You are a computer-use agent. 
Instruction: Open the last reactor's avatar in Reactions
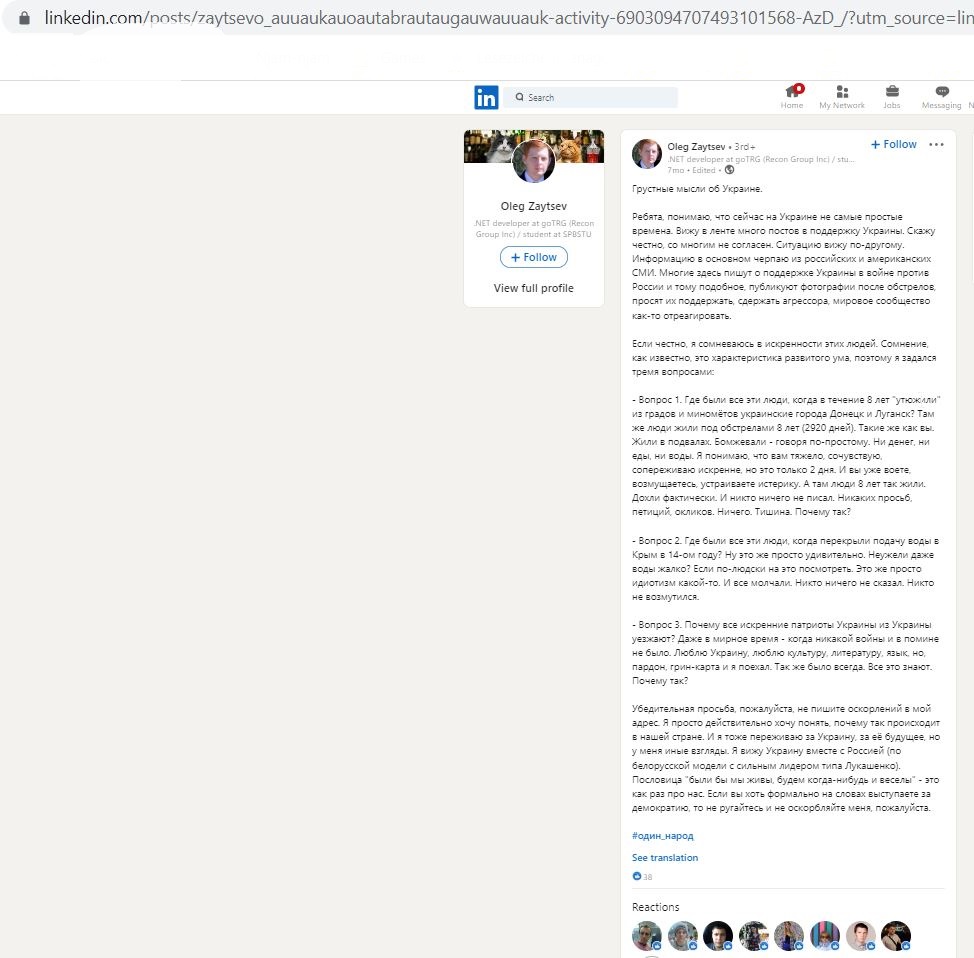[896, 936]
